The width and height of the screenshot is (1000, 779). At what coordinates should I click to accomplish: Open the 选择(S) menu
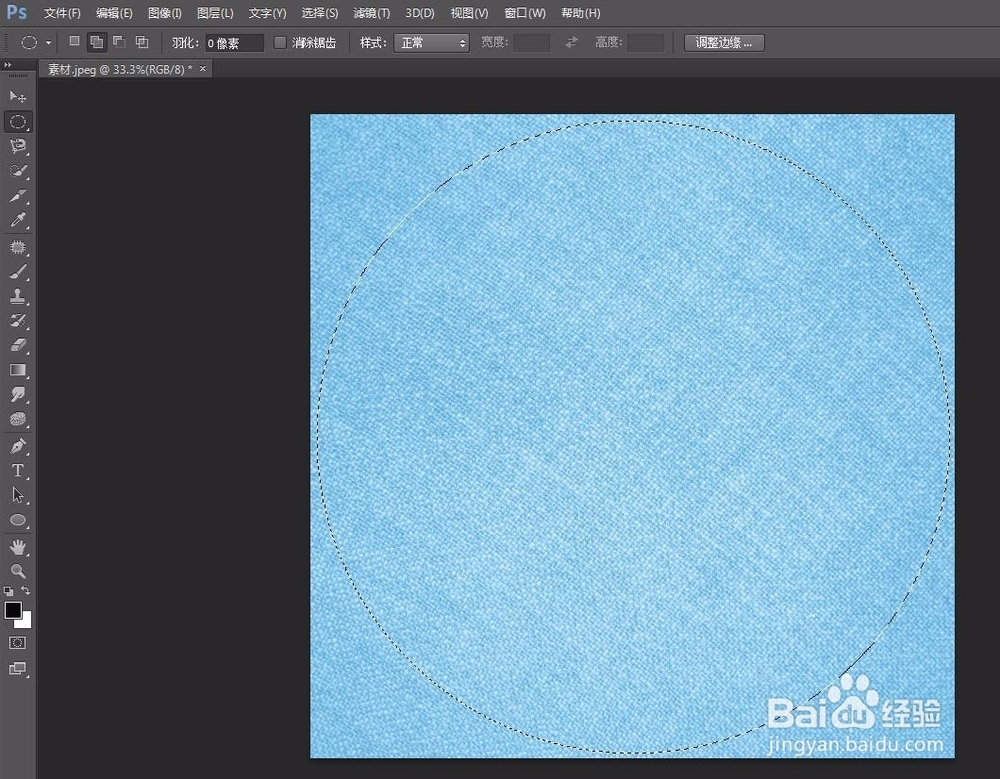[x=320, y=13]
